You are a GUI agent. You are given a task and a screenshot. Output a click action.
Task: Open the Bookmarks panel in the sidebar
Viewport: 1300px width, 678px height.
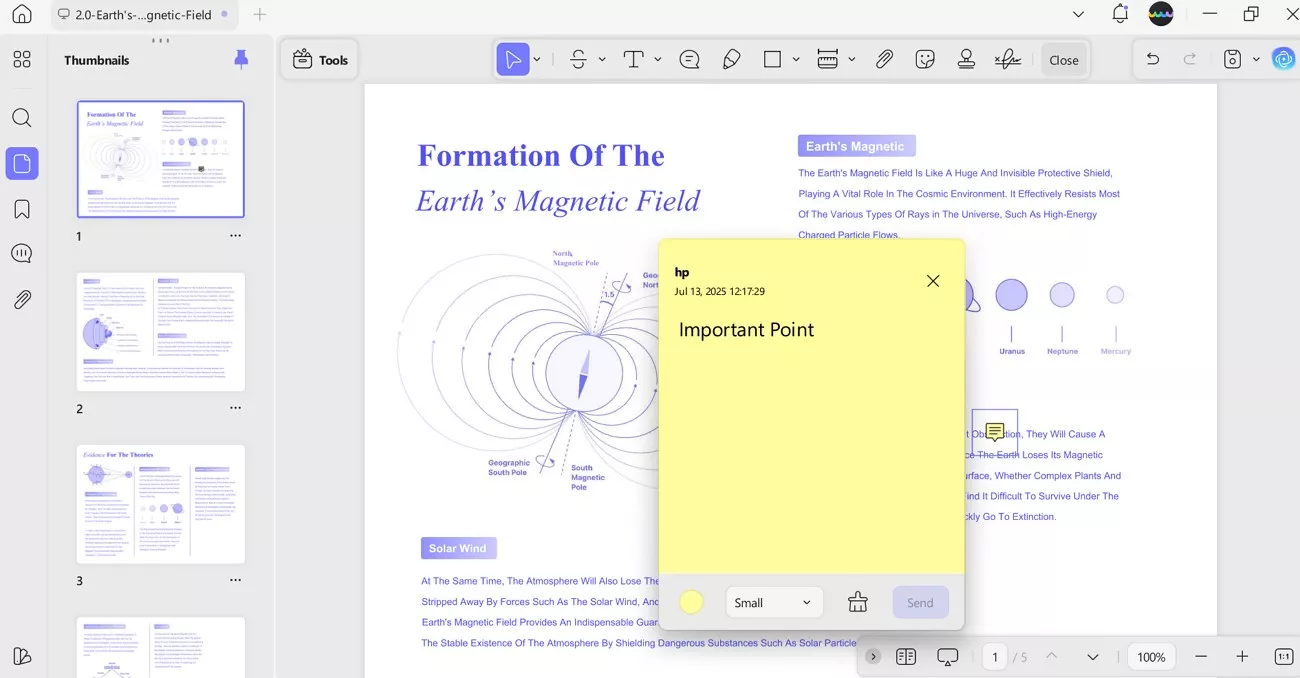pos(22,208)
